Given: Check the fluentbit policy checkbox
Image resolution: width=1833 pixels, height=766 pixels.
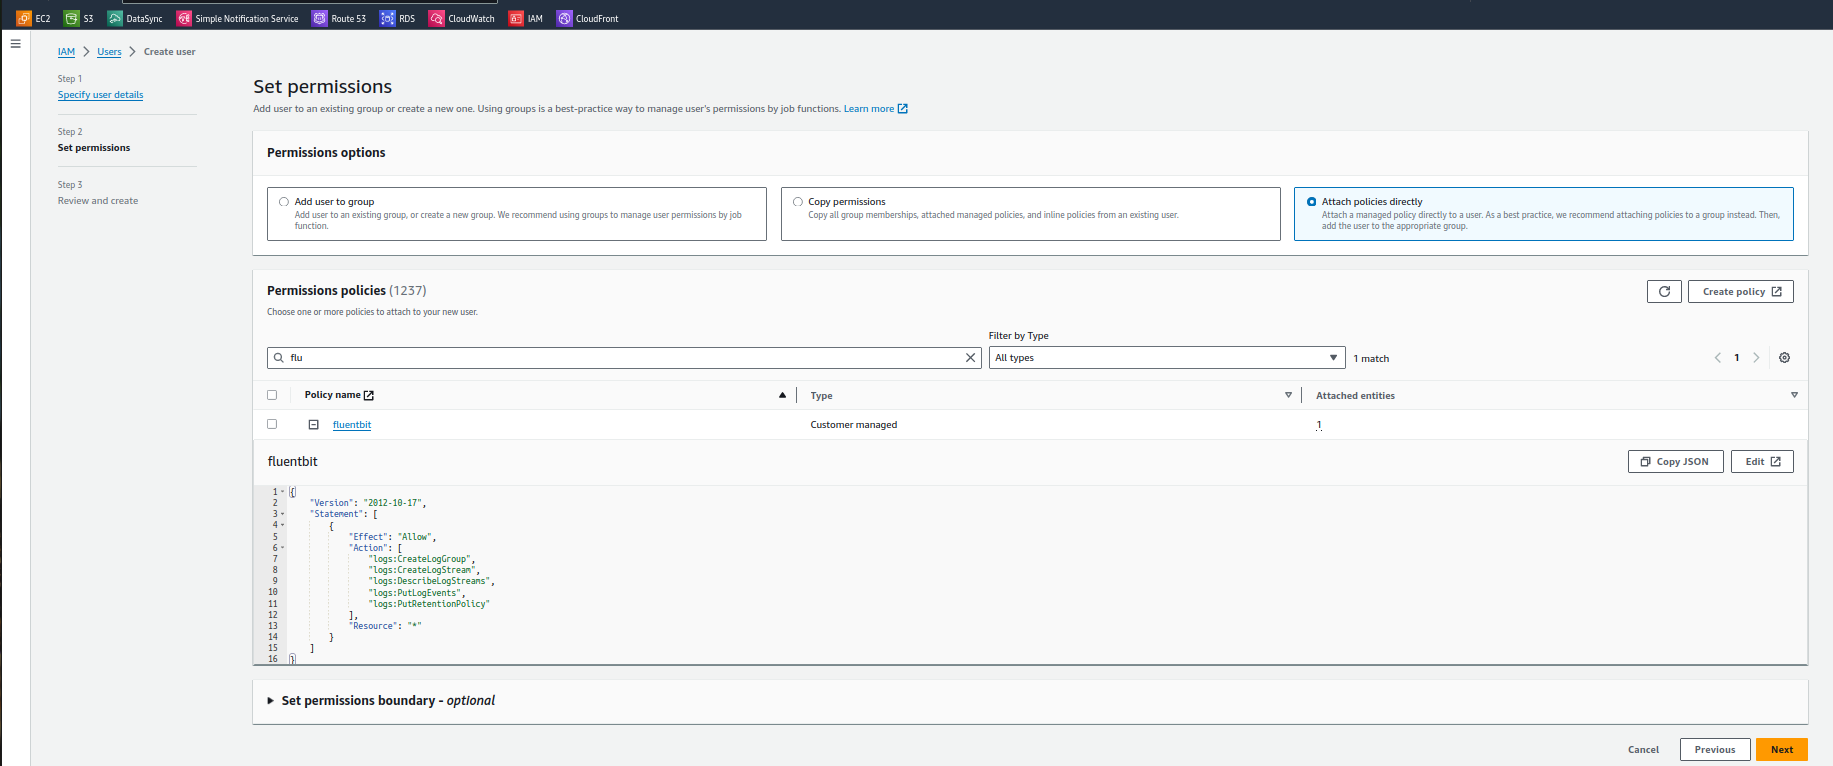Looking at the screenshot, I should pos(272,424).
